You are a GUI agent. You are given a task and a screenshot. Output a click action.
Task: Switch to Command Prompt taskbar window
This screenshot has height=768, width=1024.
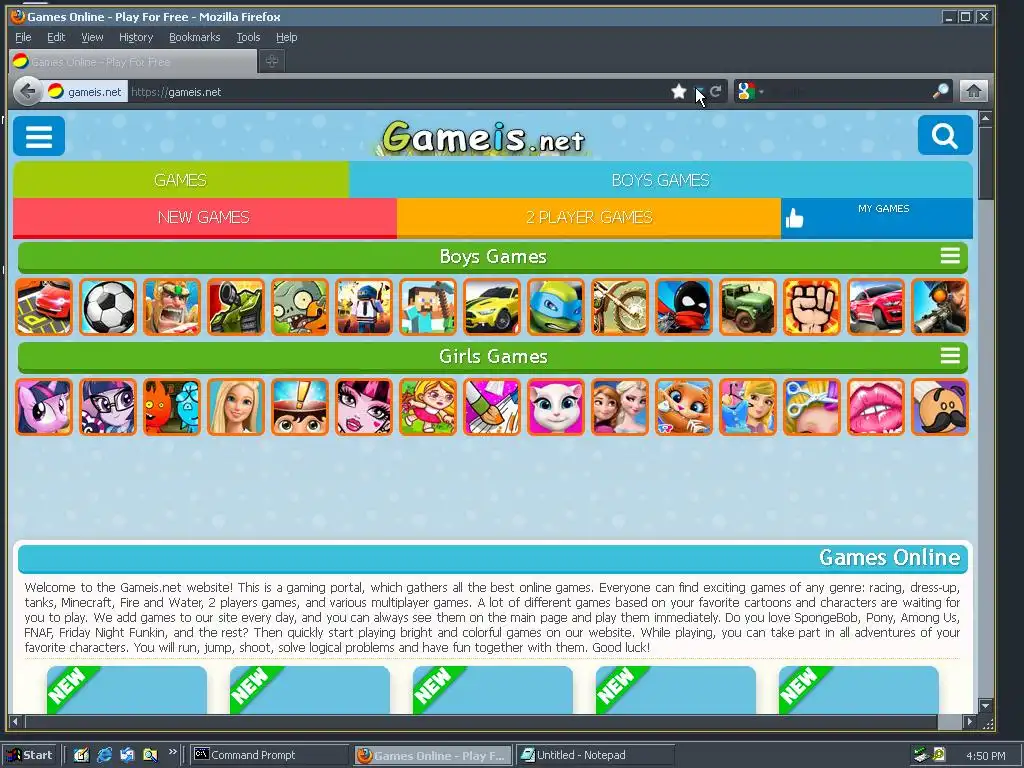click(x=269, y=755)
